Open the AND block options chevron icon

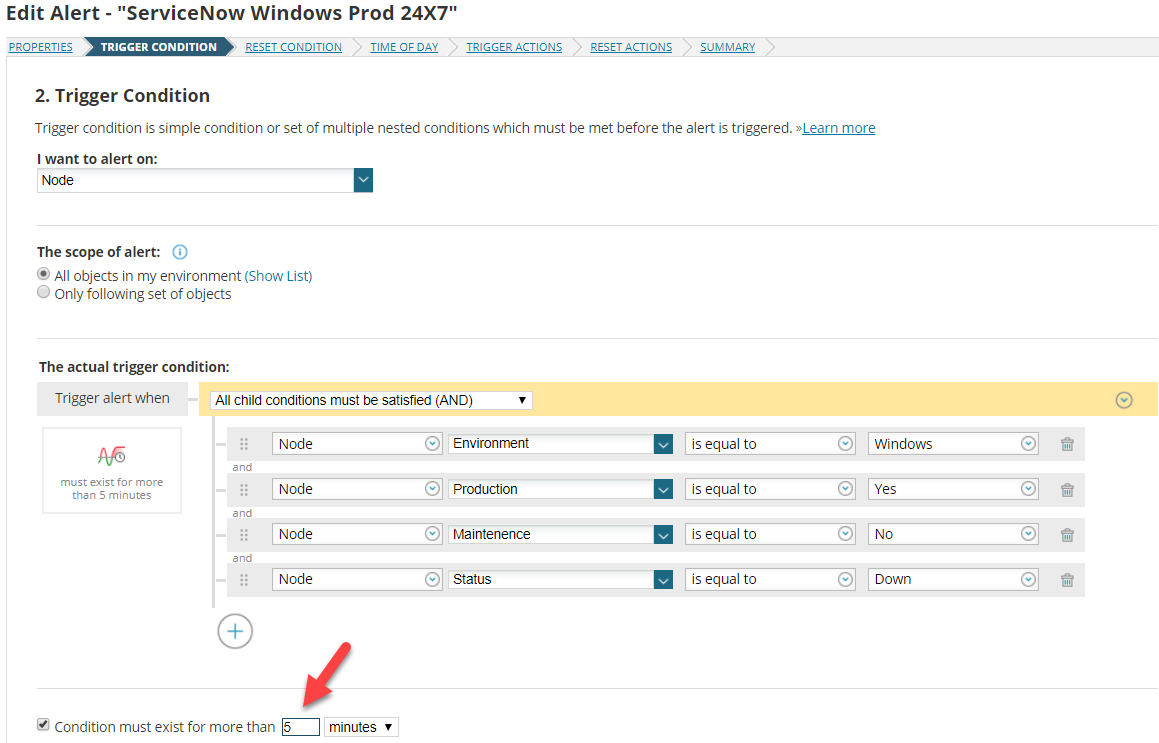(x=1124, y=400)
